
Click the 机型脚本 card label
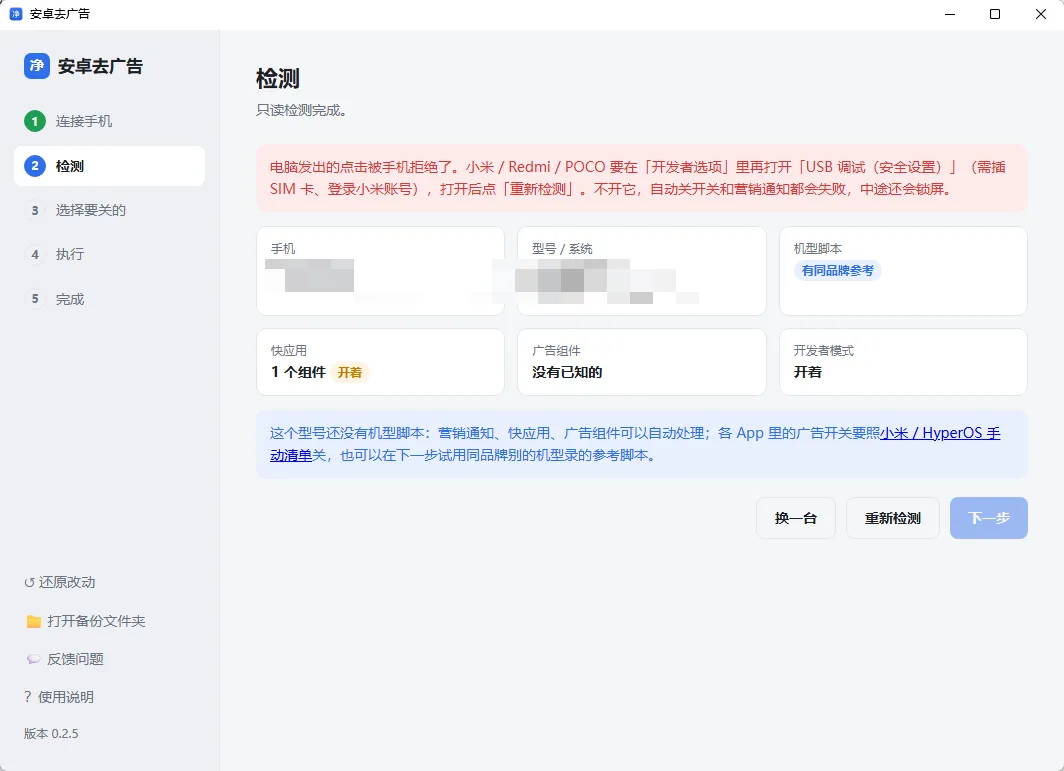818,248
